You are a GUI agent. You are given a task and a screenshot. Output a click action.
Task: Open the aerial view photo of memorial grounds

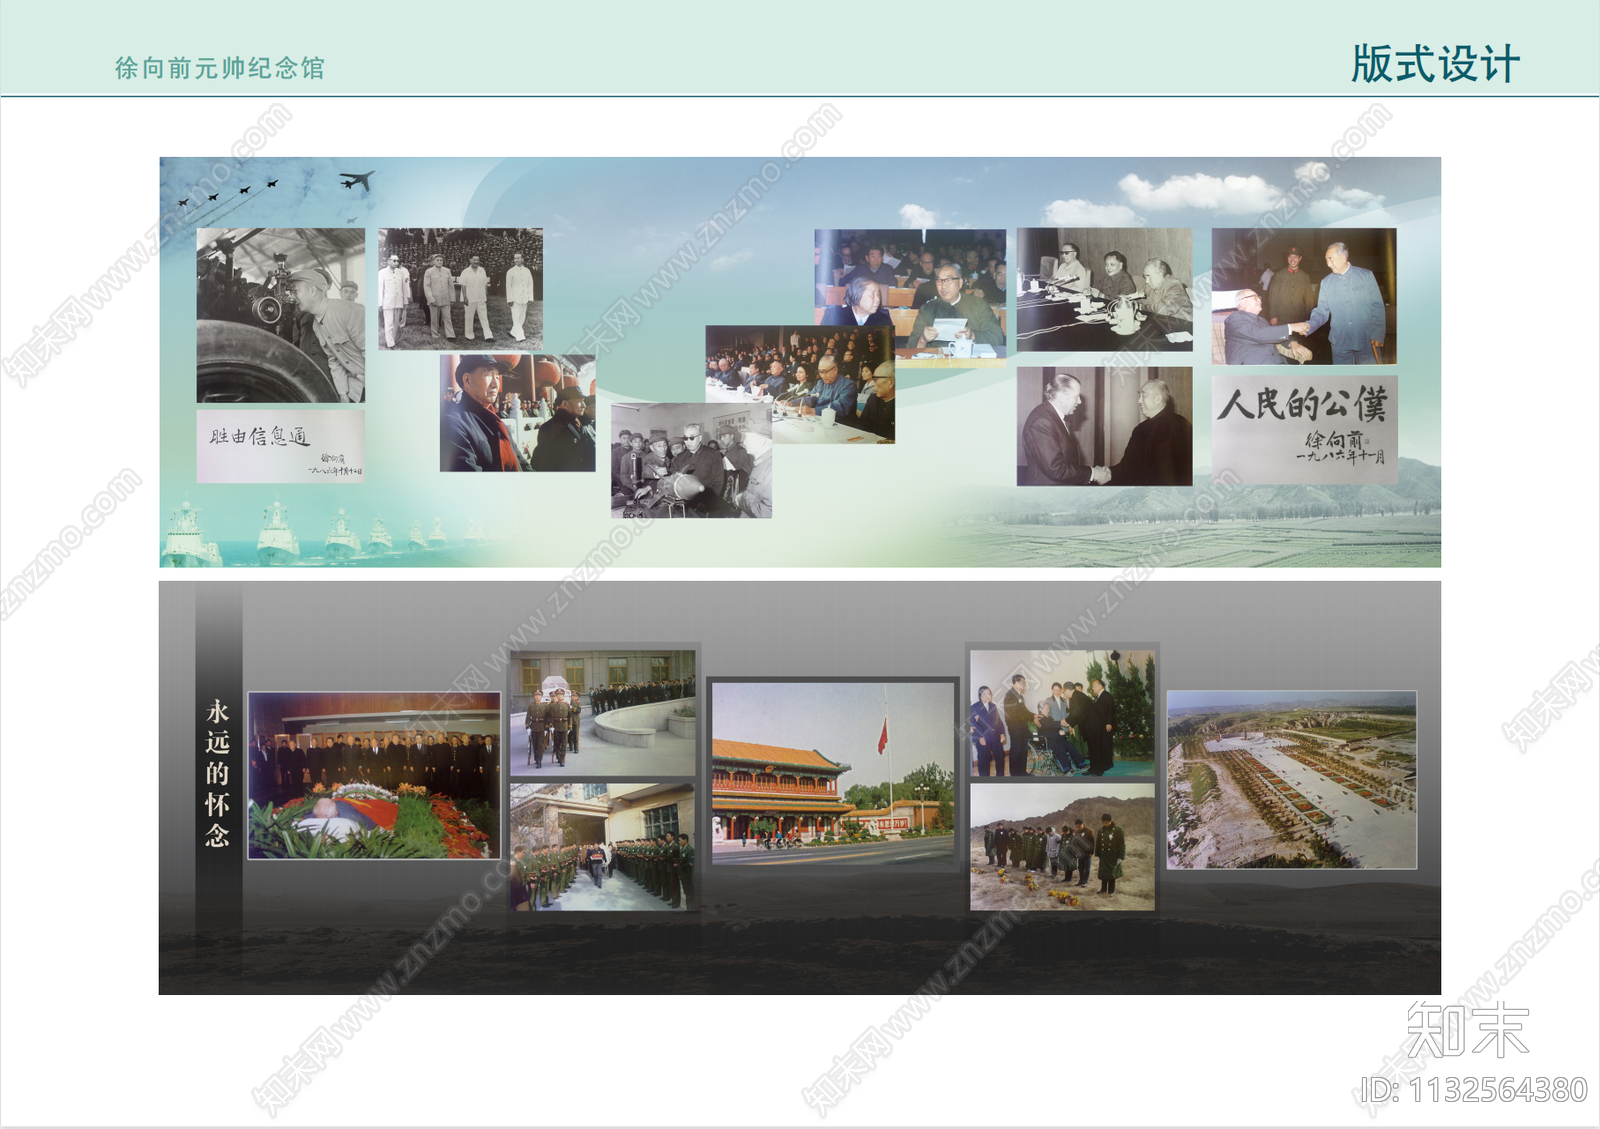point(1292,780)
